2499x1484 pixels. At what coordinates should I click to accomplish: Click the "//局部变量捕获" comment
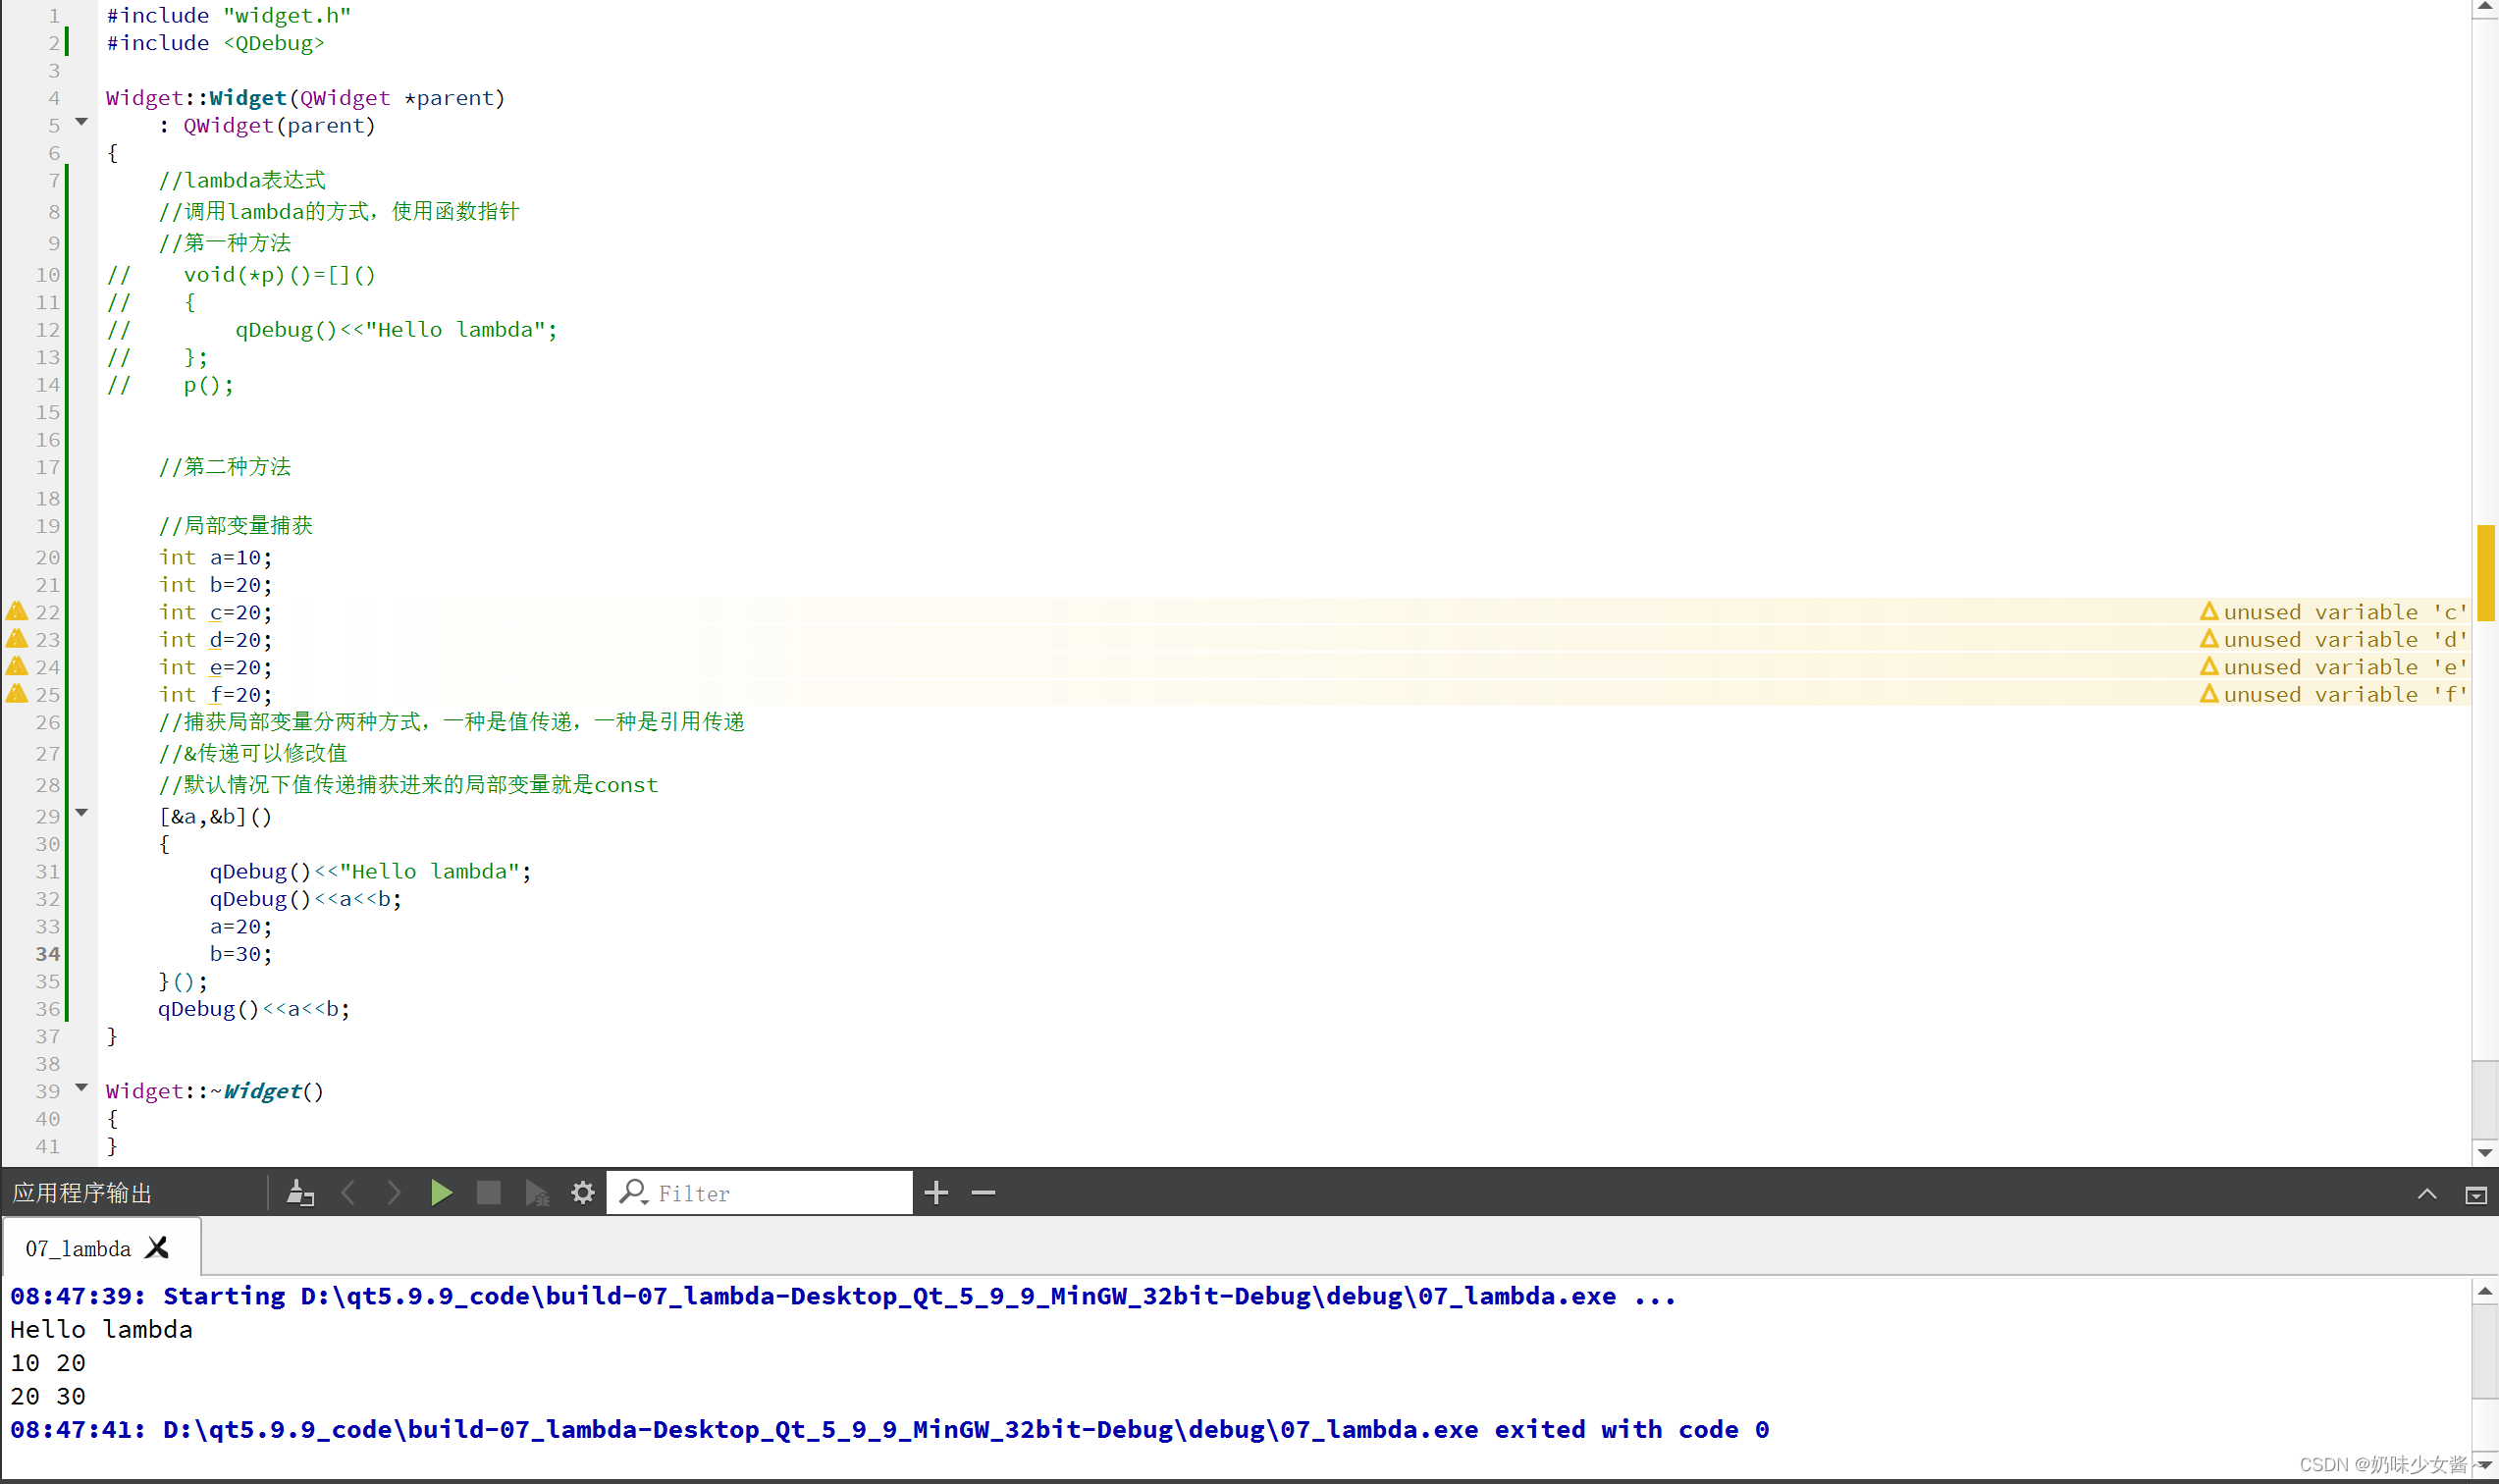[x=236, y=526]
